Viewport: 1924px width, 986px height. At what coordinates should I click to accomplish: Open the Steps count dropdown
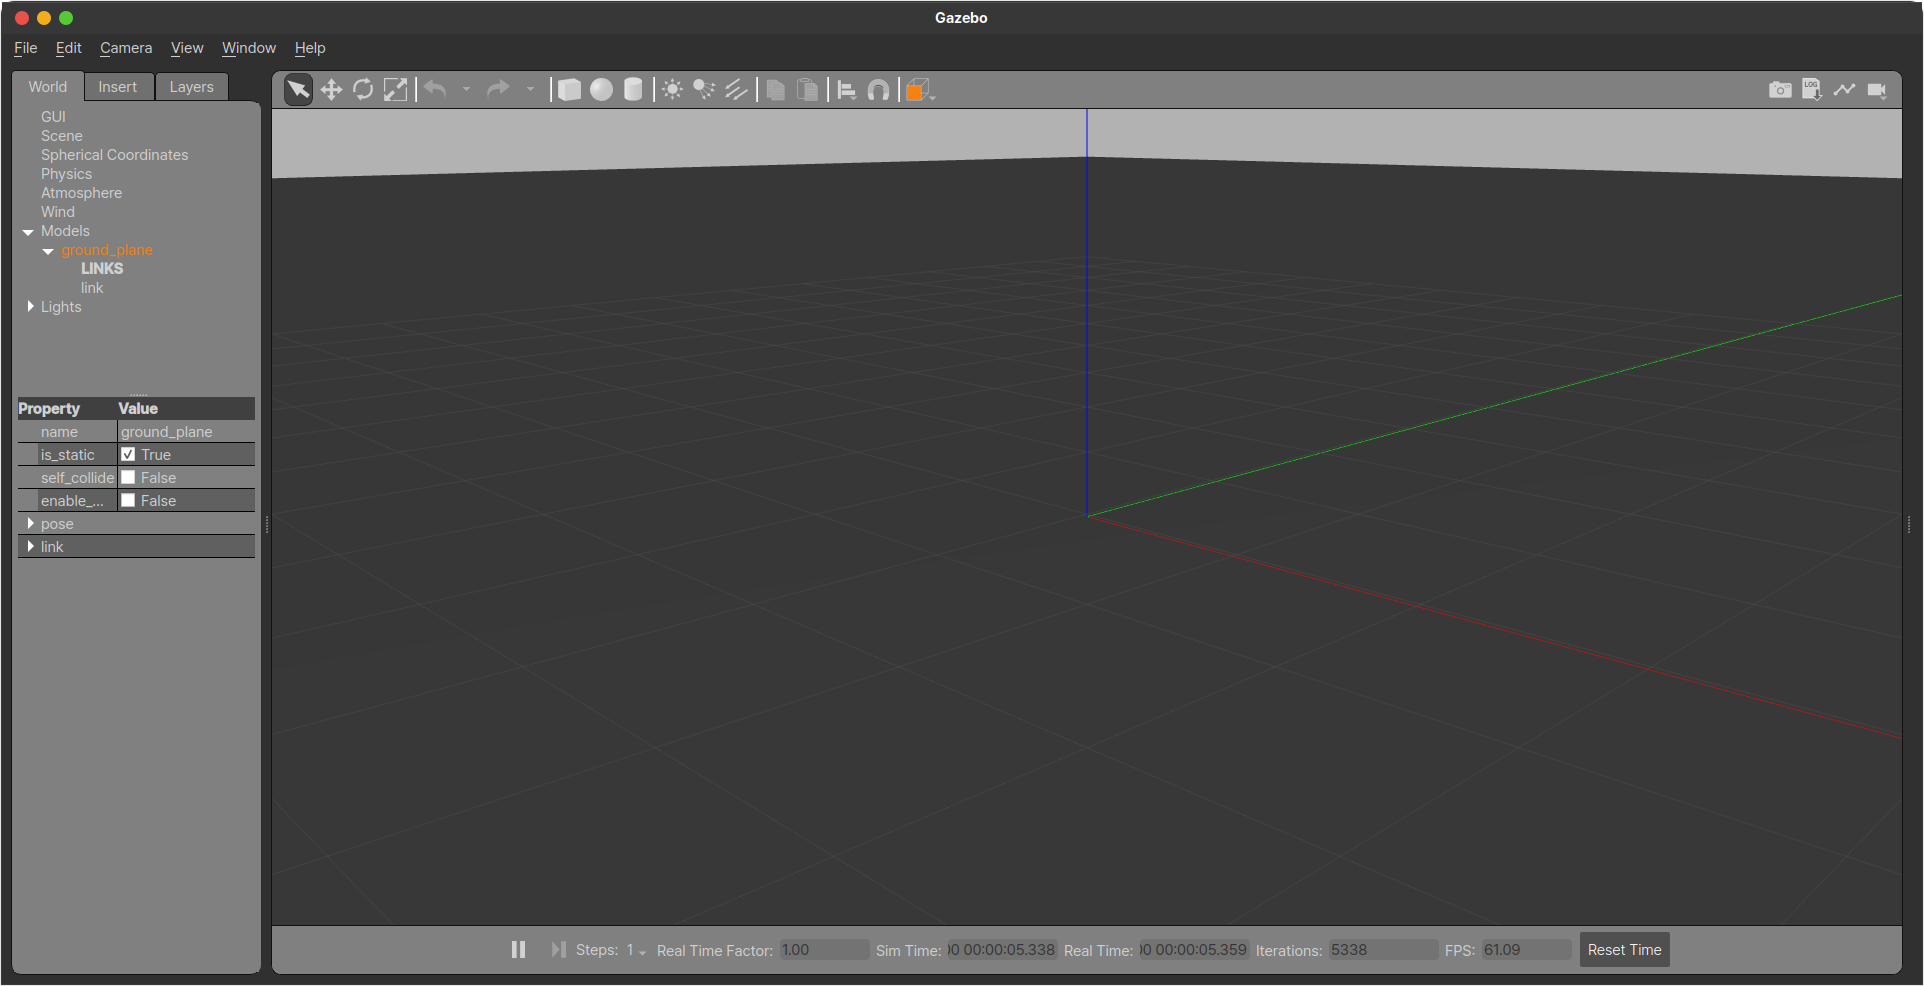point(636,950)
